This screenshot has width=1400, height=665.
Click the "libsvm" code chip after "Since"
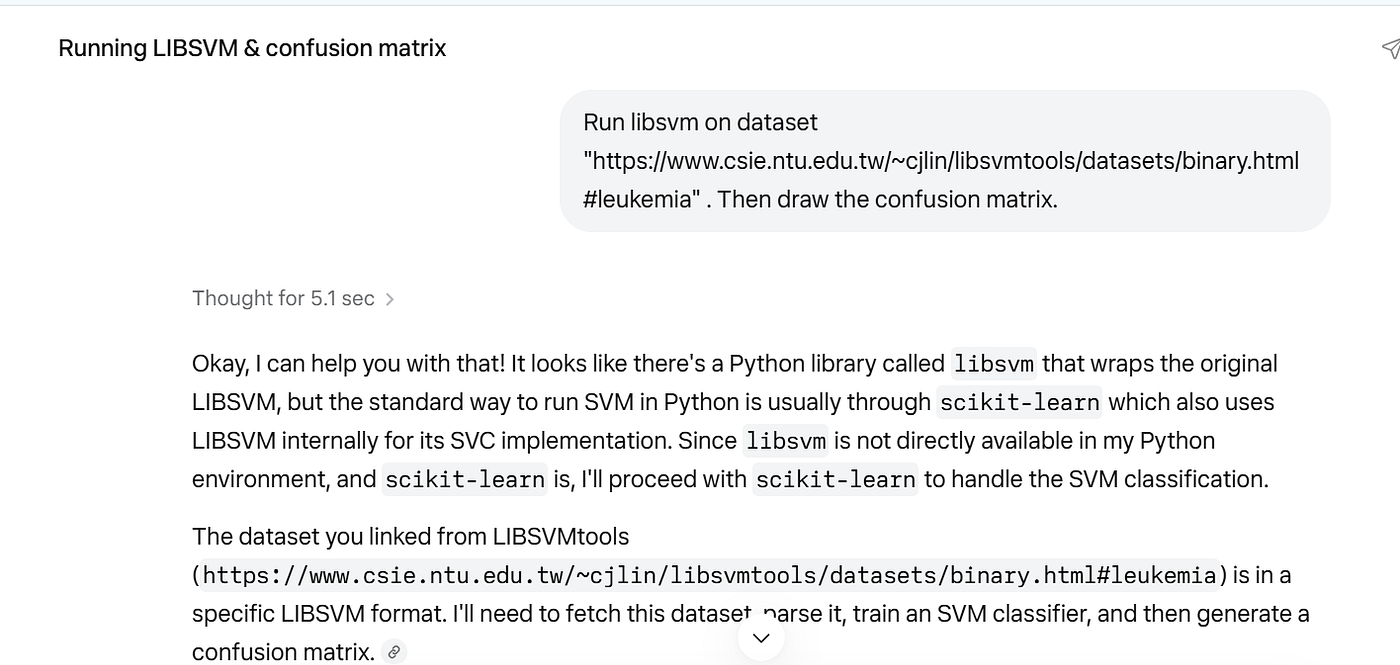click(x=785, y=441)
